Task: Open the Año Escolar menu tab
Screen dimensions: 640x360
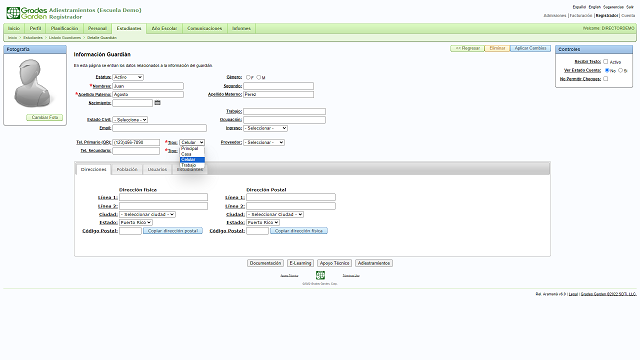Action: pos(164,28)
